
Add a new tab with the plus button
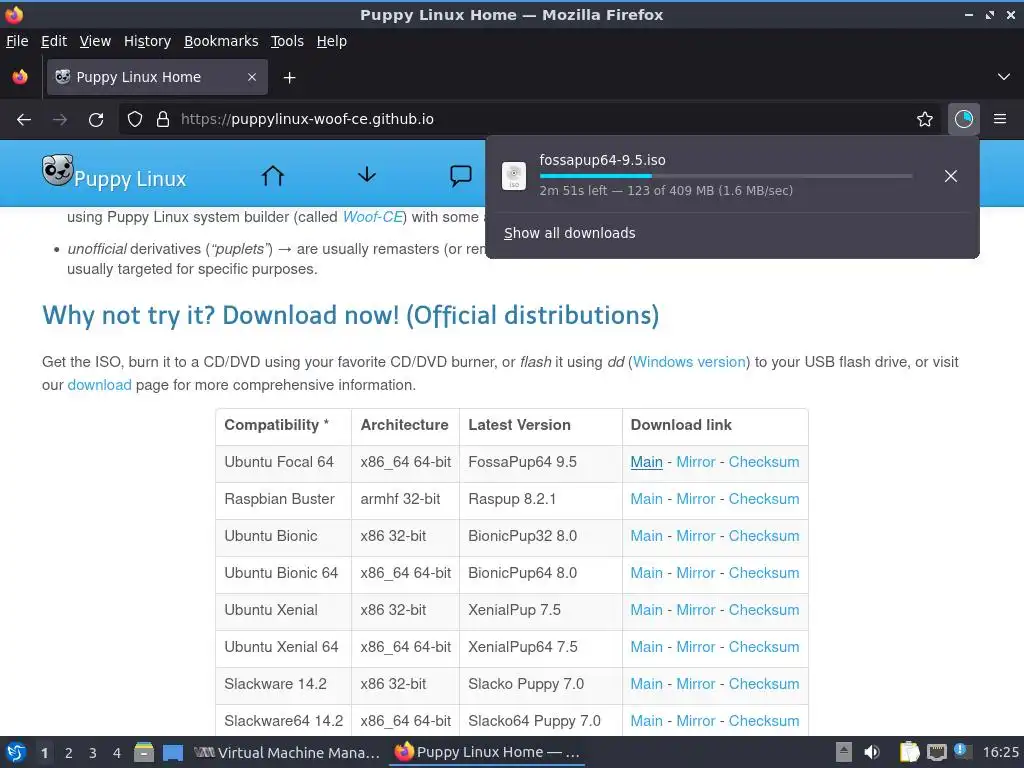pyautogui.click(x=289, y=78)
